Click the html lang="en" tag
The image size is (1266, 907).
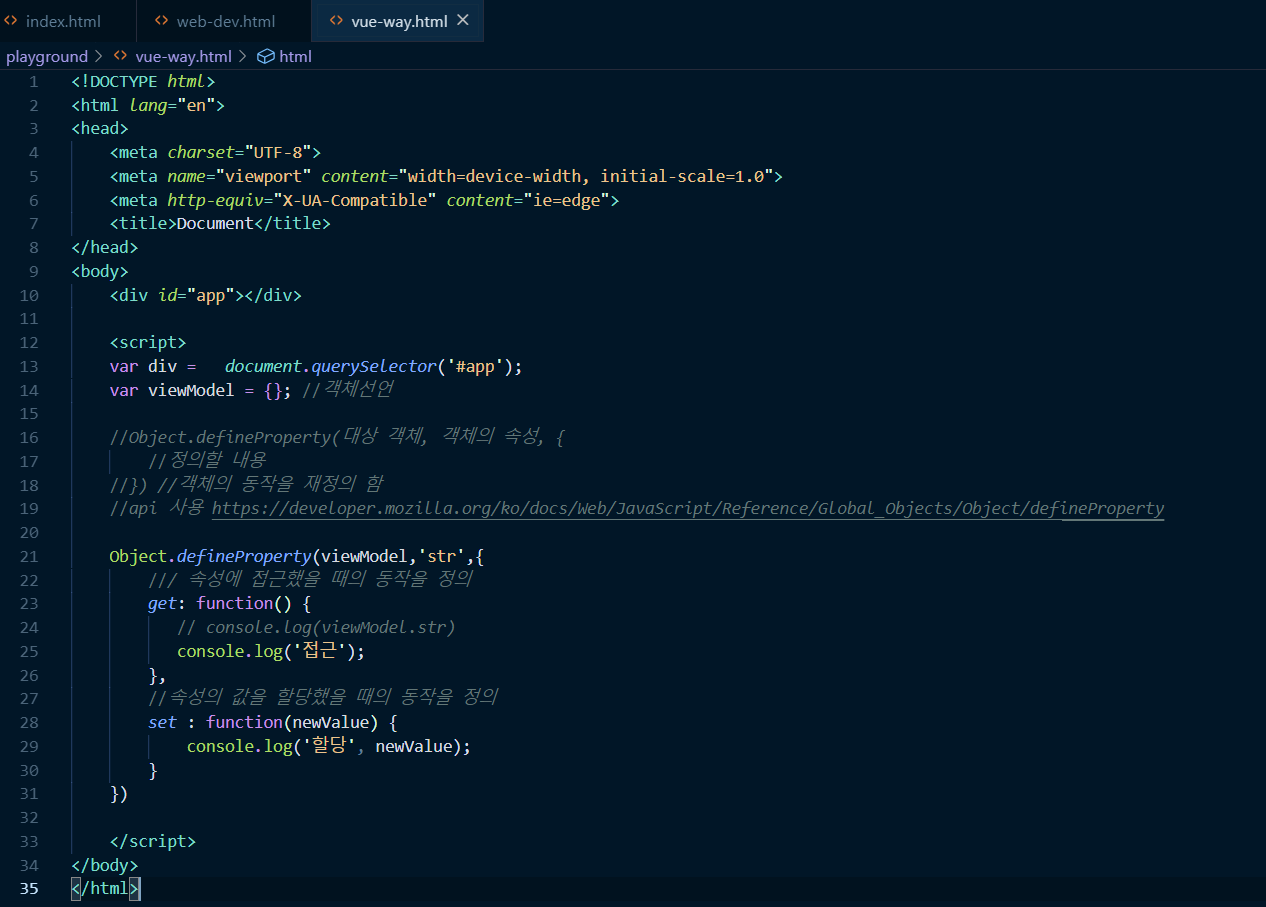click(x=148, y=105)
